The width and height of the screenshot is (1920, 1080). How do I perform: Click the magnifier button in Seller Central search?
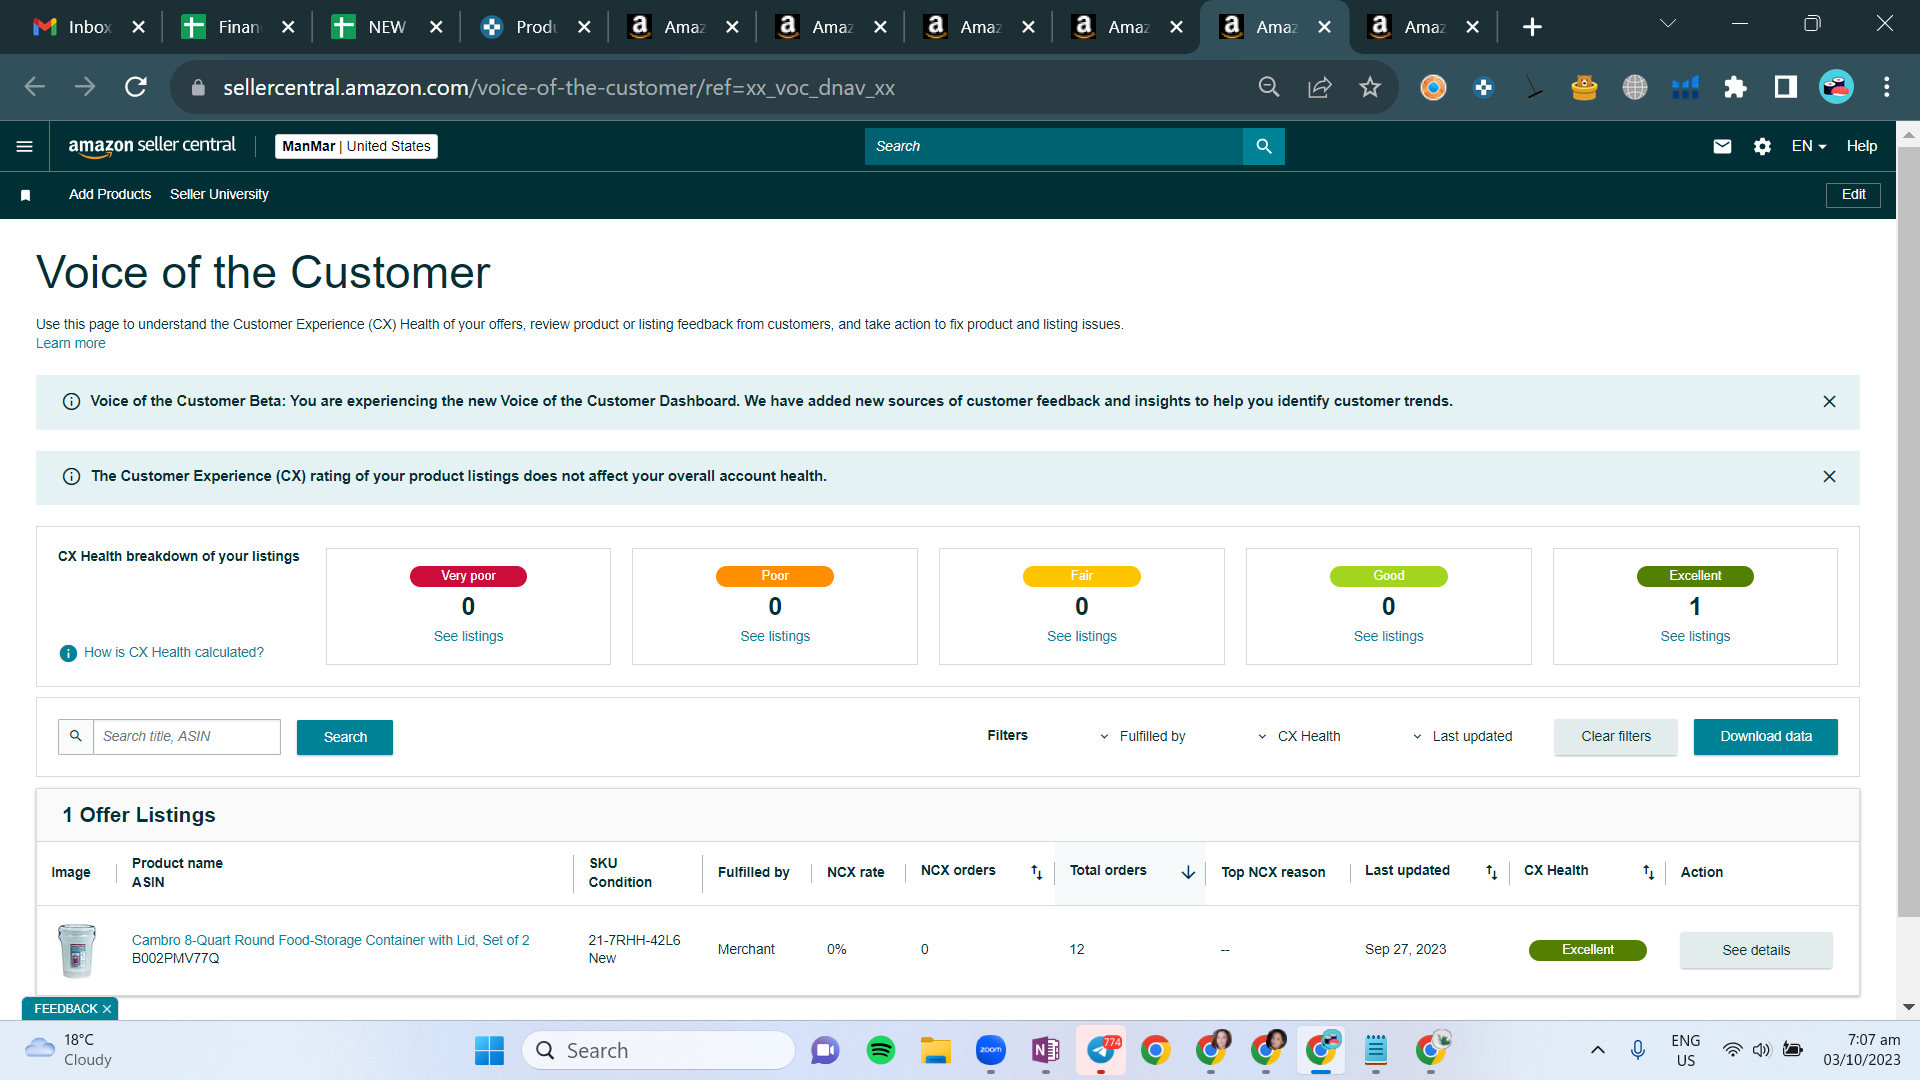tap(1264, 146)
